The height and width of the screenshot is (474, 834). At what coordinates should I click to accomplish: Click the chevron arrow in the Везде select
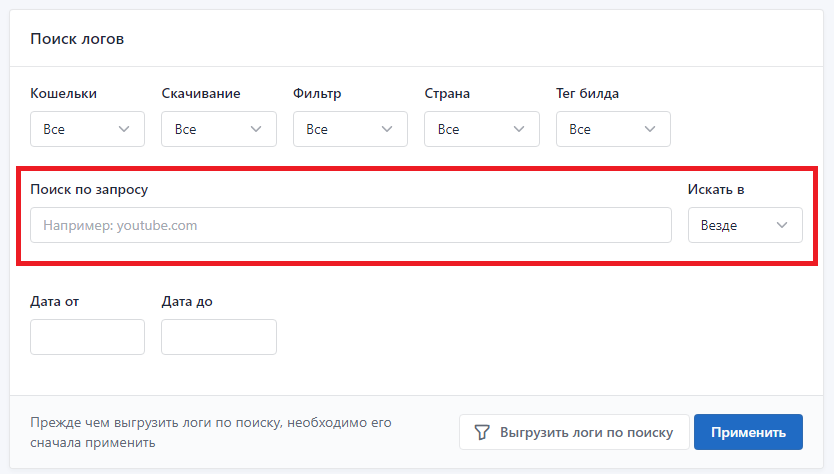[782, 225]
